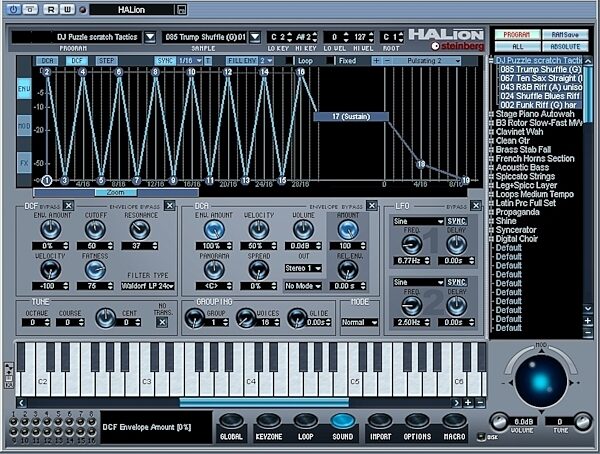Toggle the DCF bypass checkbox
Image resolution: width=600 pixels, height=454 pixels.
68,206
